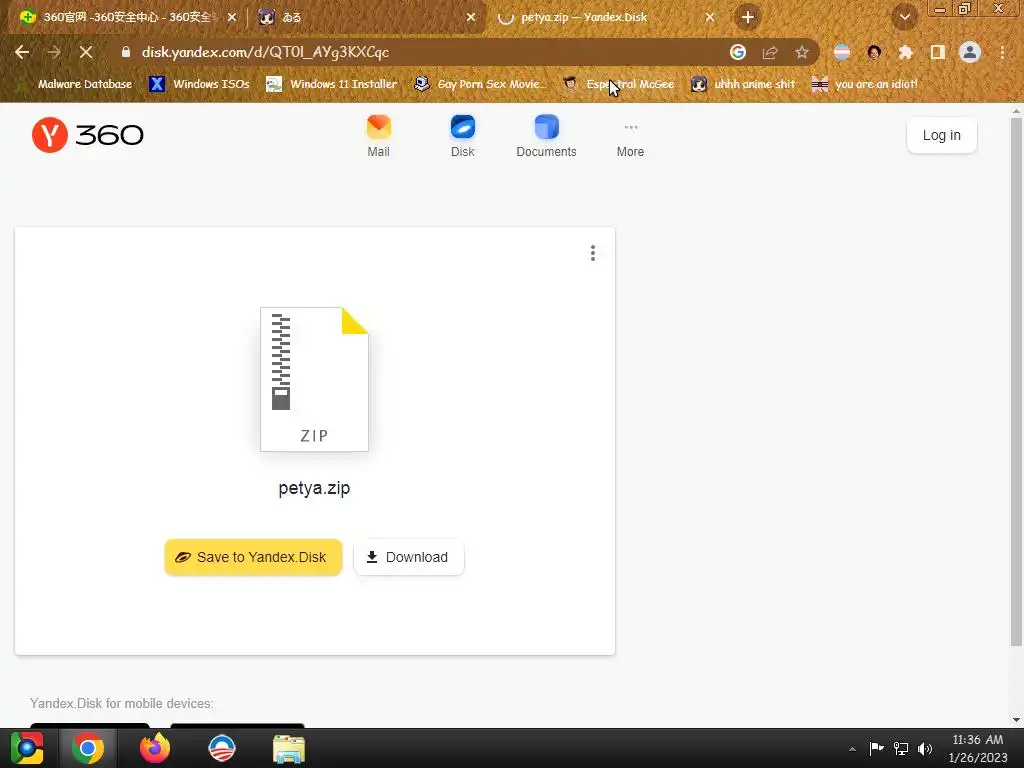Close the 360 security center tab
This screenshot has height=768, width=1024.
tap(232, 18)
